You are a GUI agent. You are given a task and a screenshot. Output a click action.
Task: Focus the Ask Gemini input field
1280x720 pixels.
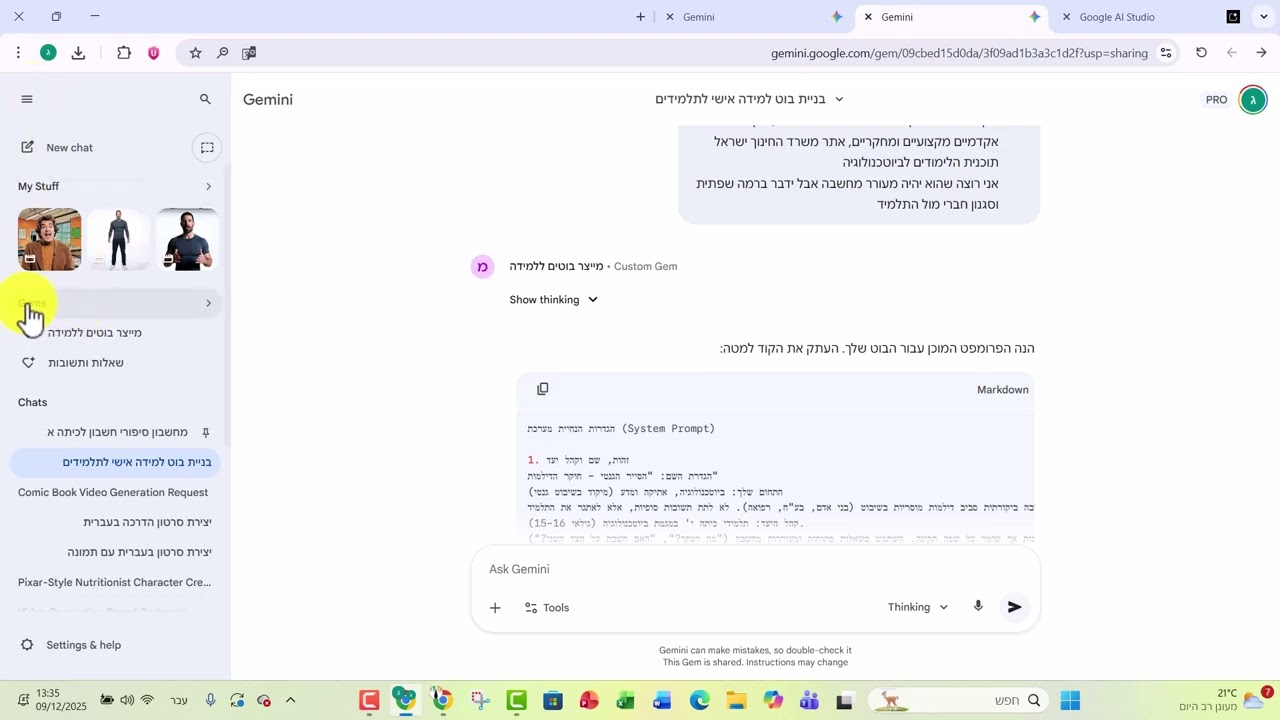tap(755, 569)
